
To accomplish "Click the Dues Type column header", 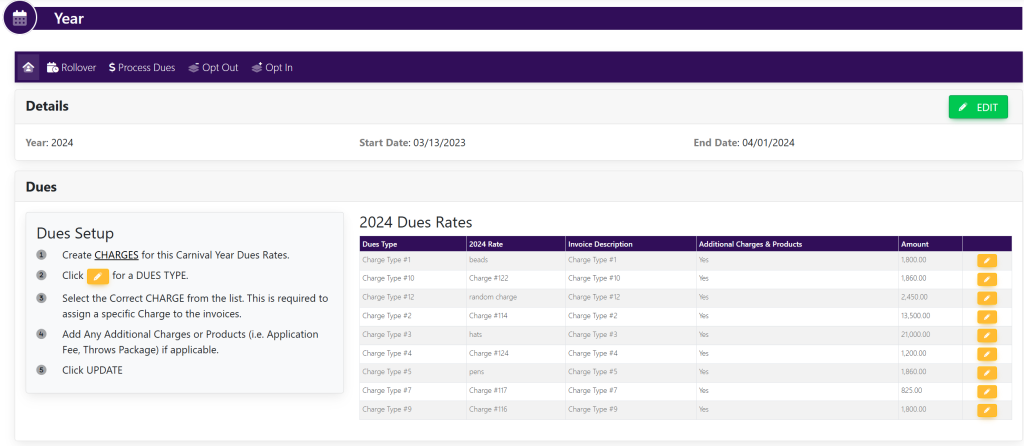I will point(380,244).
